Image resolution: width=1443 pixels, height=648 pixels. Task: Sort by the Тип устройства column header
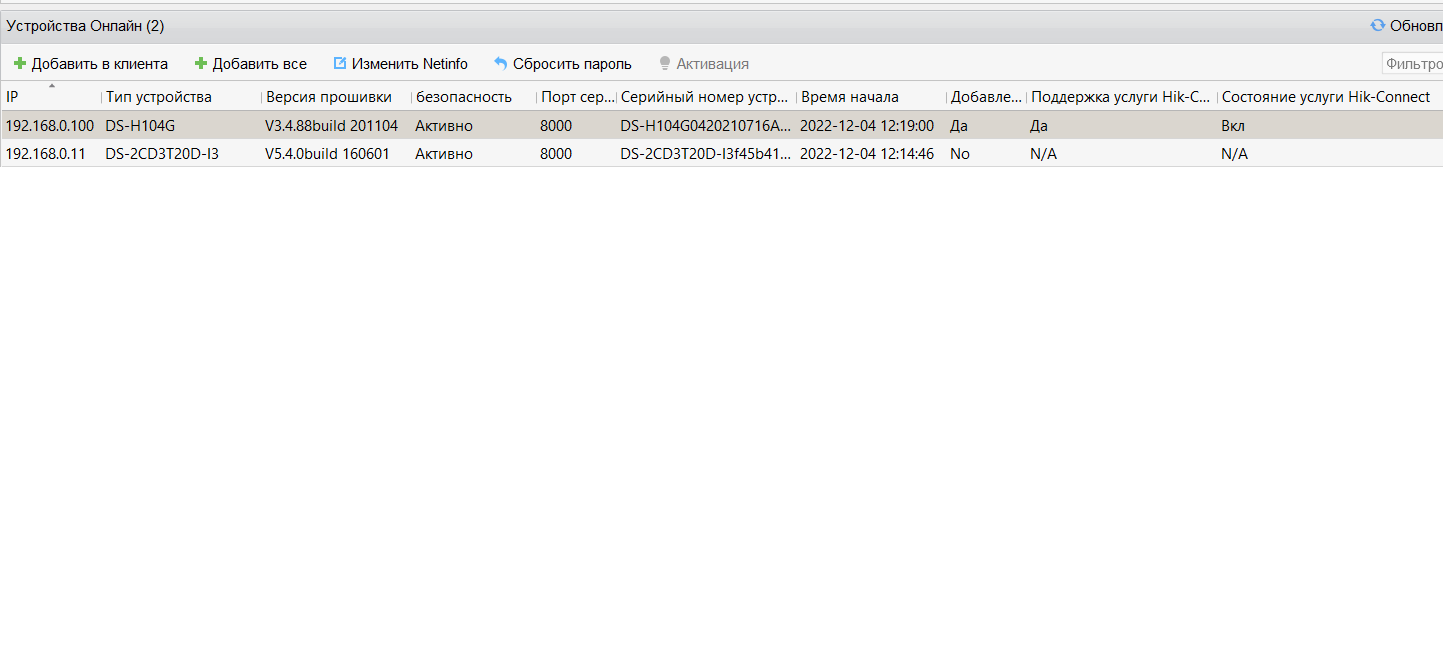[180, 97]
